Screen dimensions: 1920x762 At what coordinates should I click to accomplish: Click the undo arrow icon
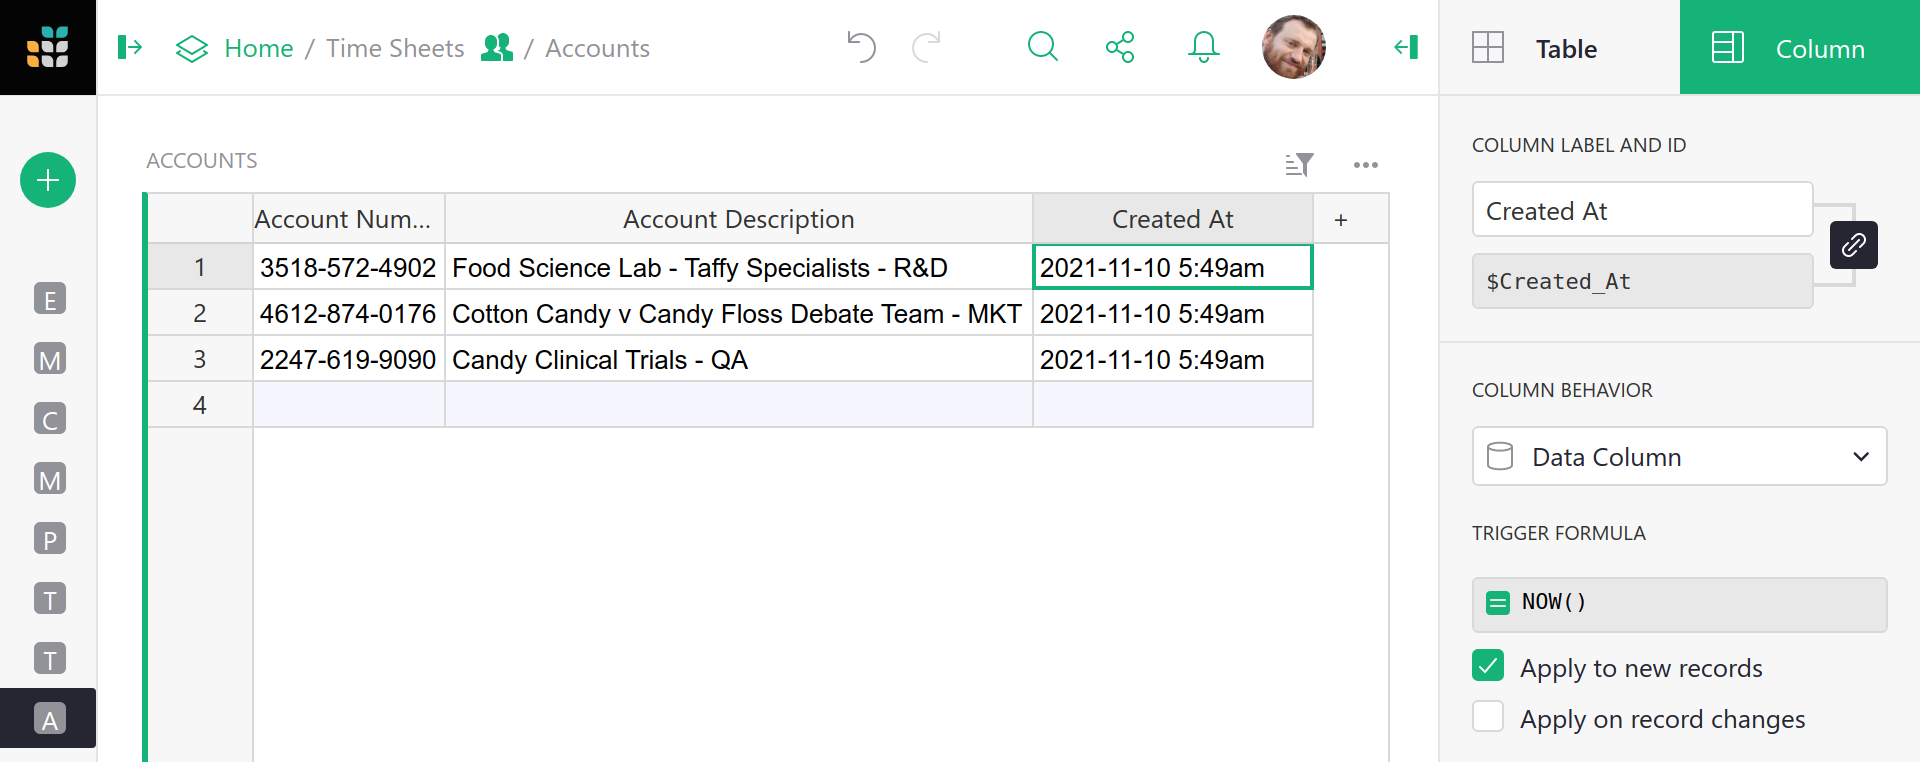click(x=861, y=47)
